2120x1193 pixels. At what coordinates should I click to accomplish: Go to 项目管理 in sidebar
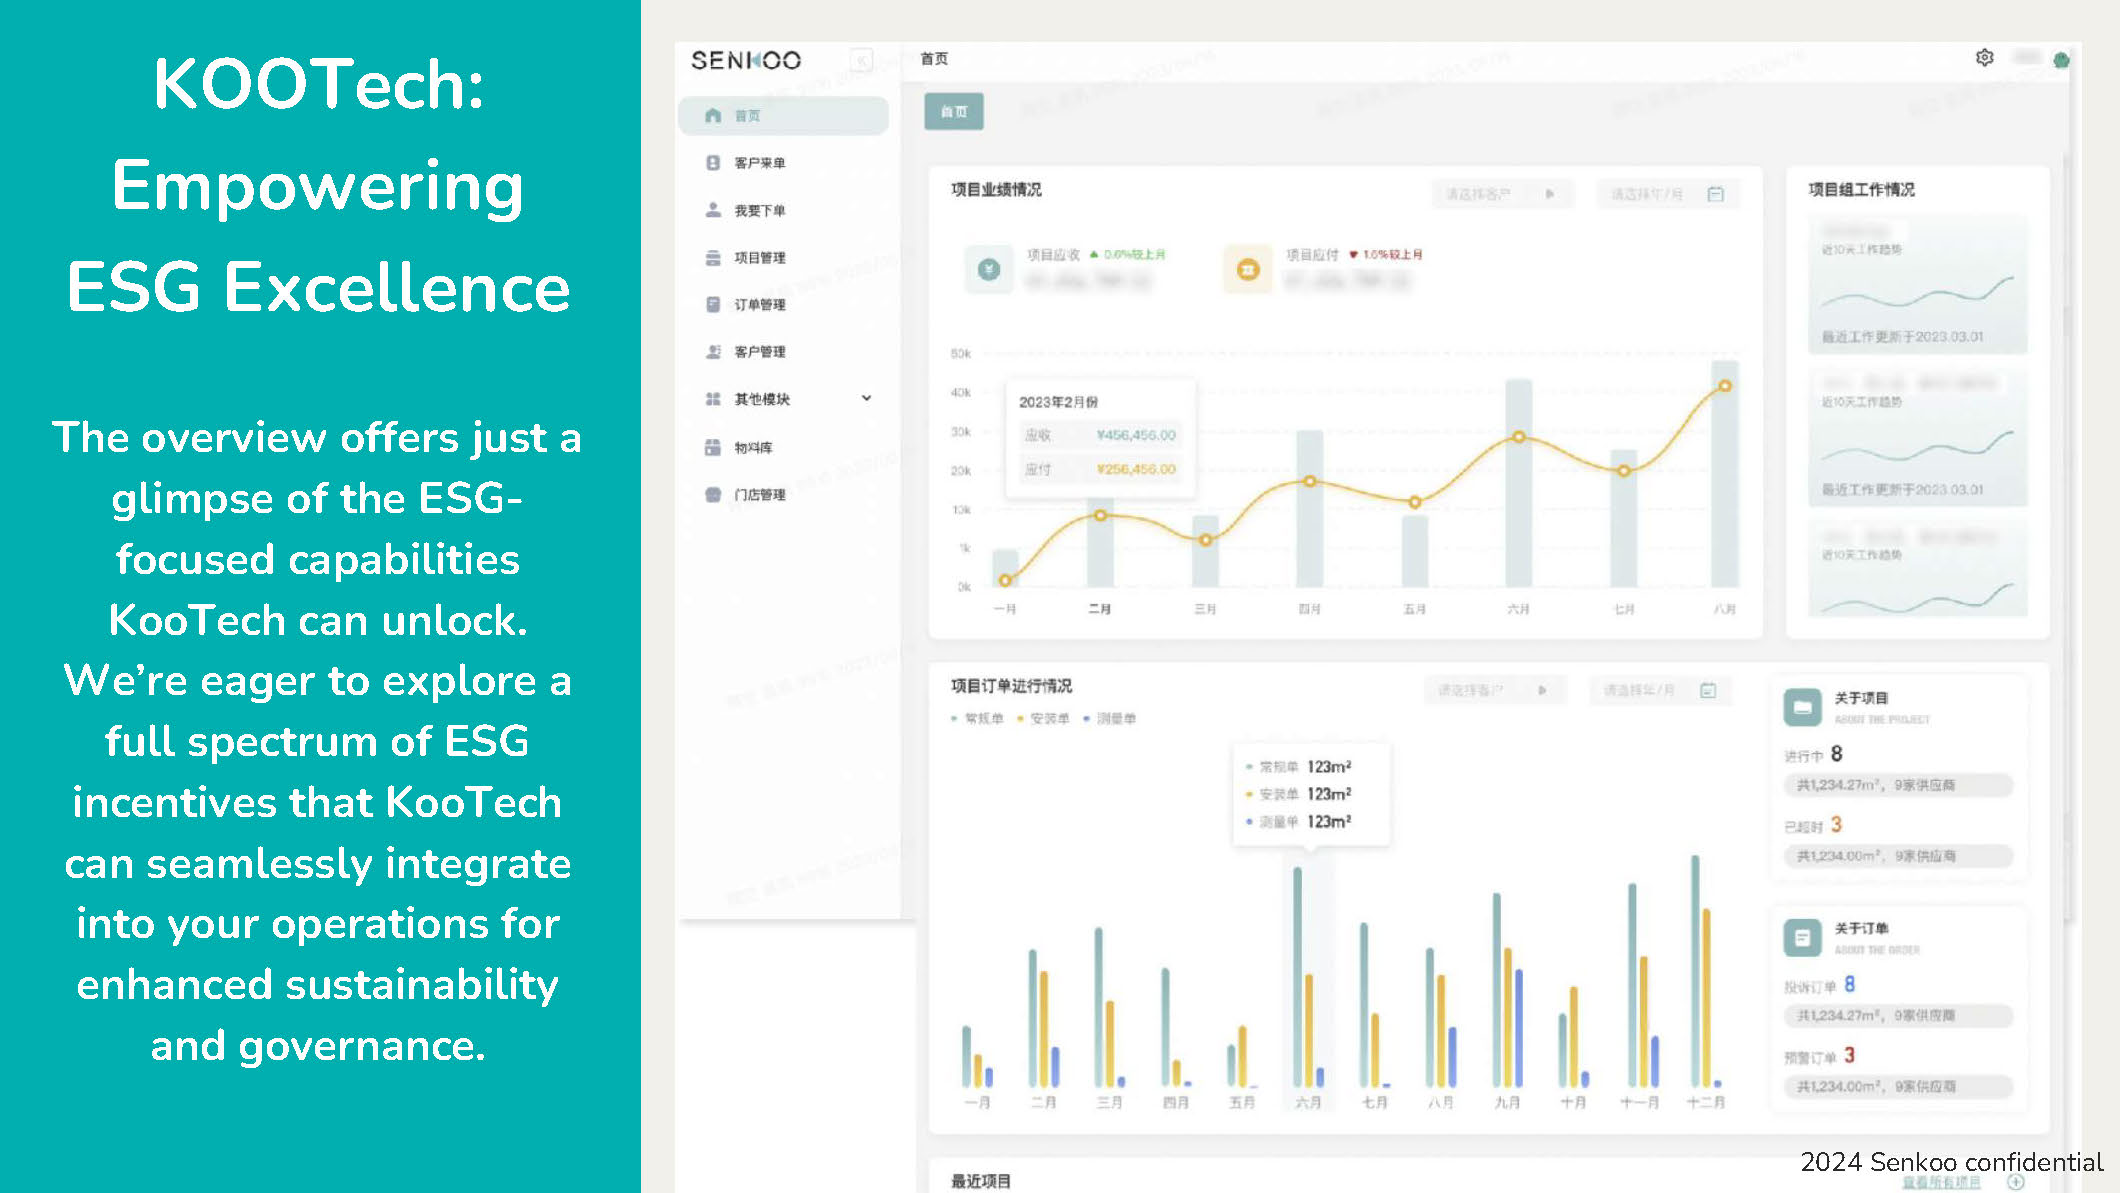coord(759,258)
